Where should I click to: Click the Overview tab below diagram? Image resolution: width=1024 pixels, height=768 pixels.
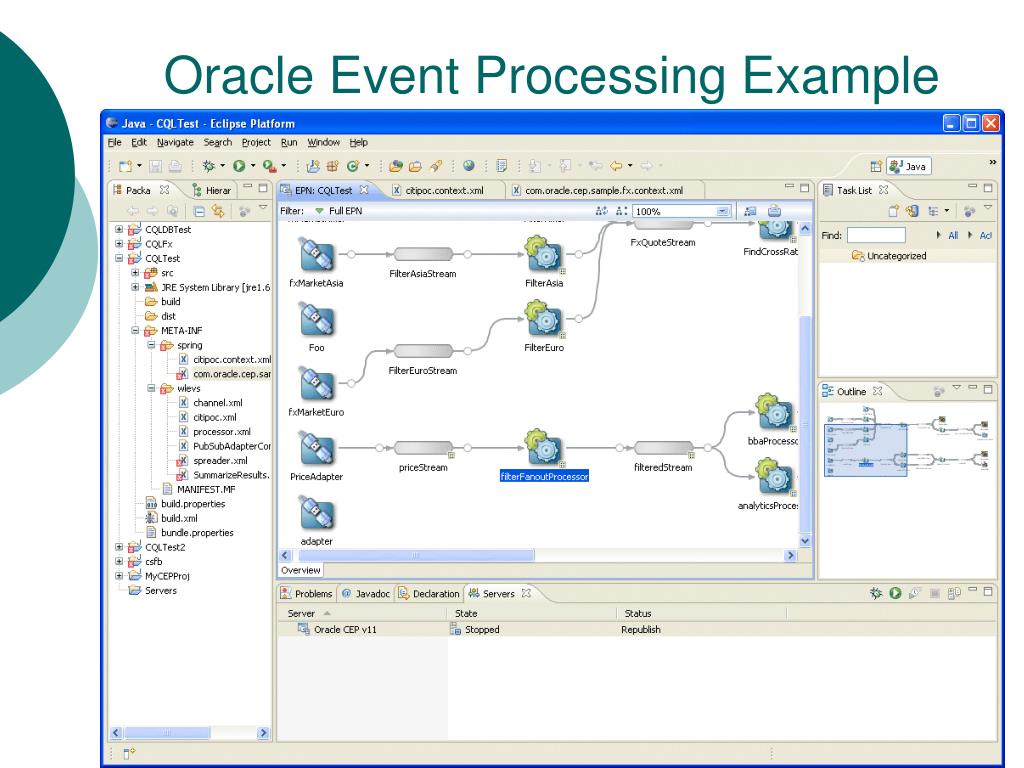pyautogui.click(x=301, y=570)
